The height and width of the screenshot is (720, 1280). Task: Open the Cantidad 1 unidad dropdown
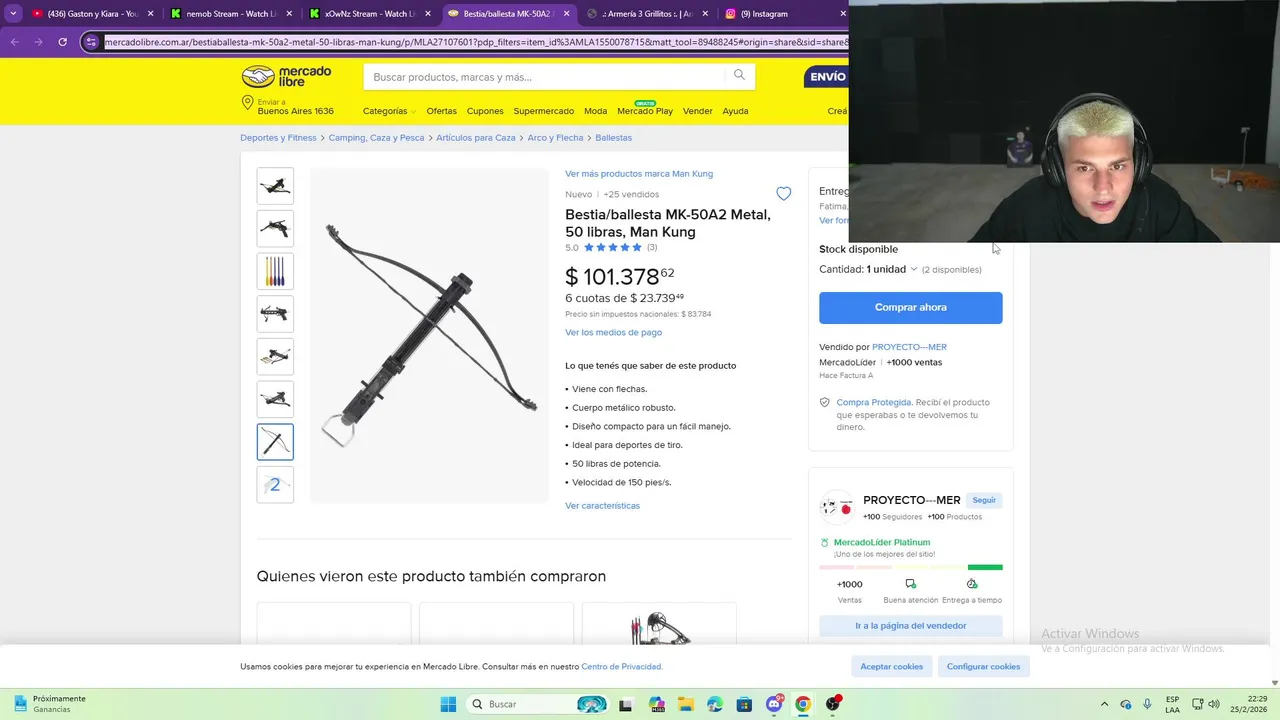pyautogui.click(x=891, y=269)
